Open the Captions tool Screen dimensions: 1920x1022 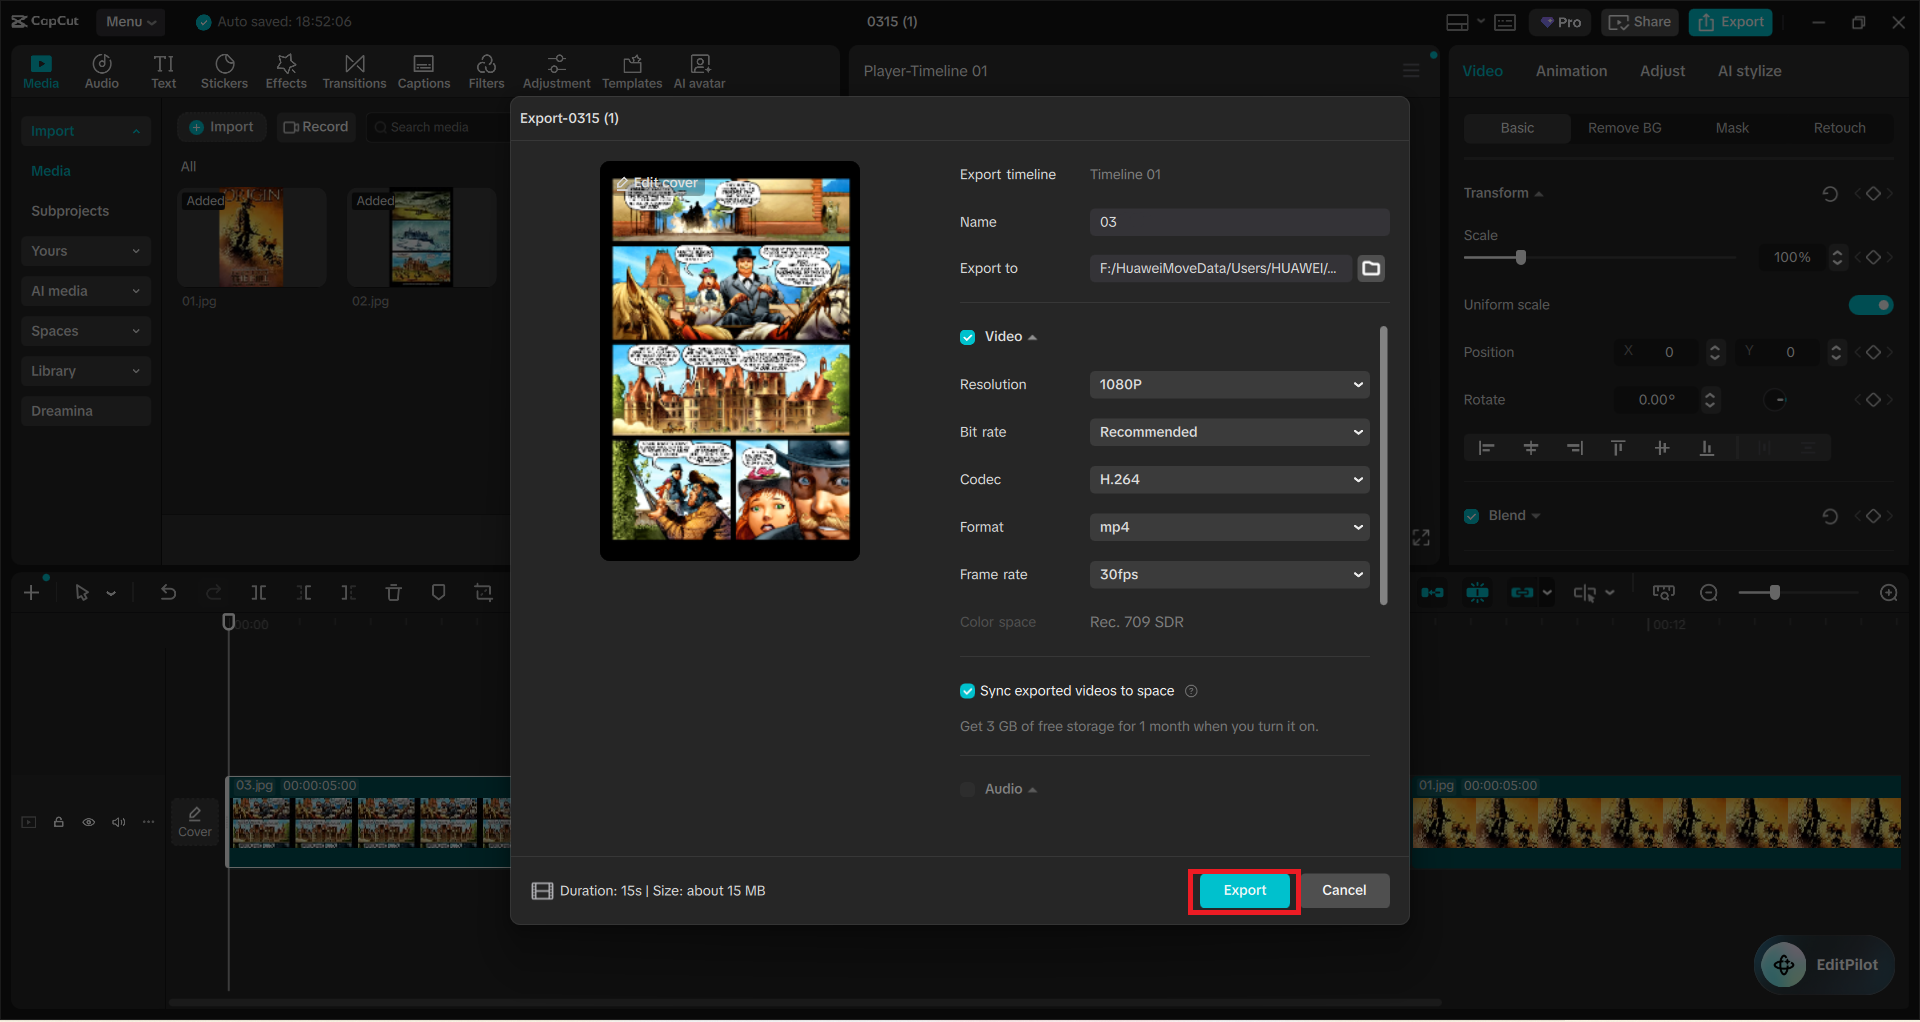pos(423,70)
